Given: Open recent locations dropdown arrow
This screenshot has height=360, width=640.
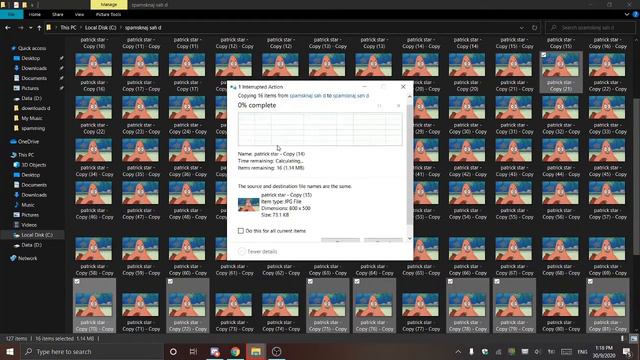Looking at the screenshot, I should point(31,28).
